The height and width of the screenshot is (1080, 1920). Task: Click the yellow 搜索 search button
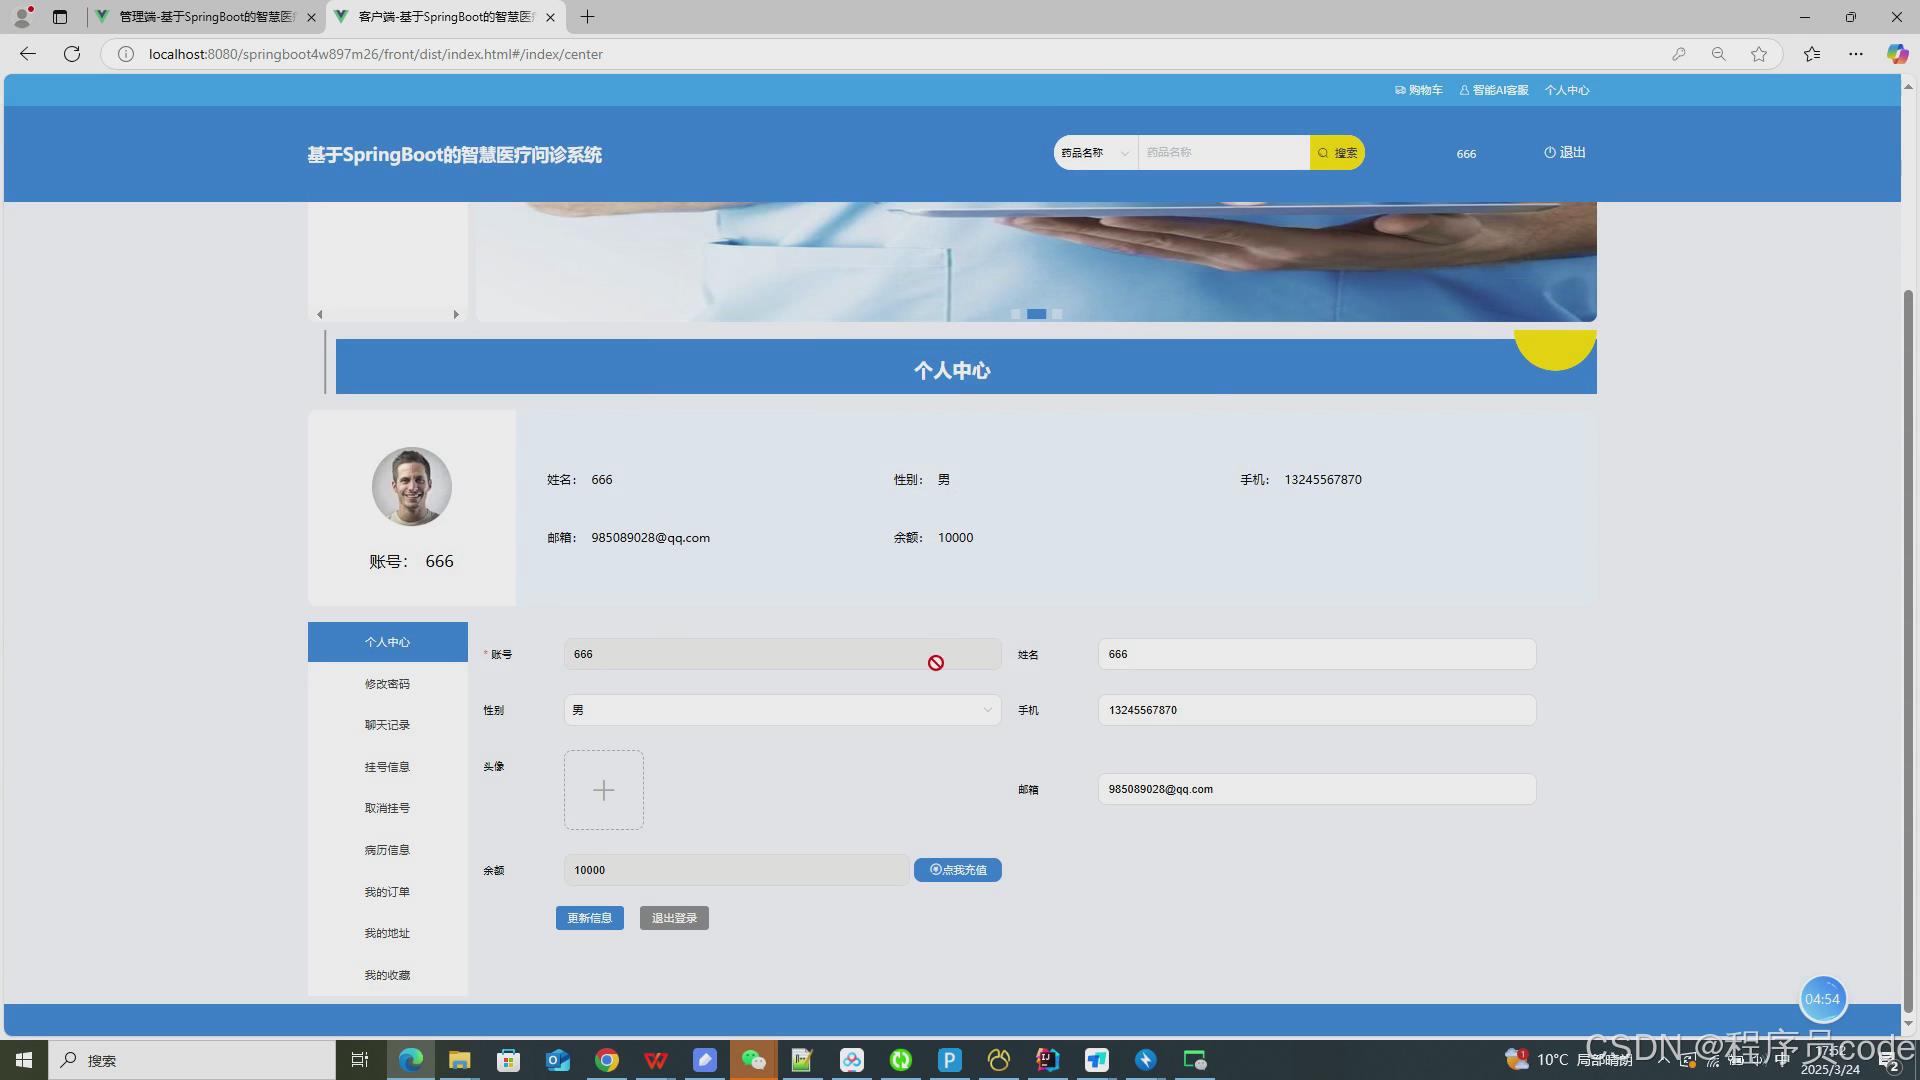coord(1337,153)
